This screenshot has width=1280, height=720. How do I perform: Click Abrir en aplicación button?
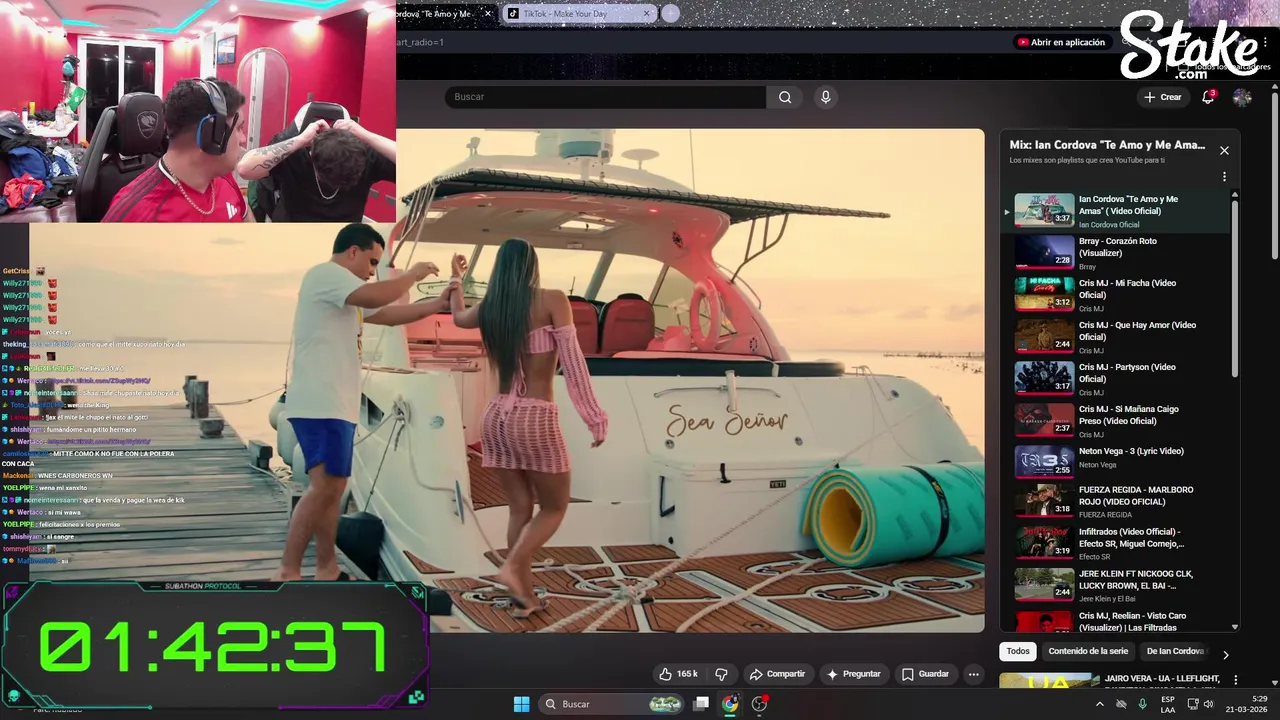tap(1061, 42)
